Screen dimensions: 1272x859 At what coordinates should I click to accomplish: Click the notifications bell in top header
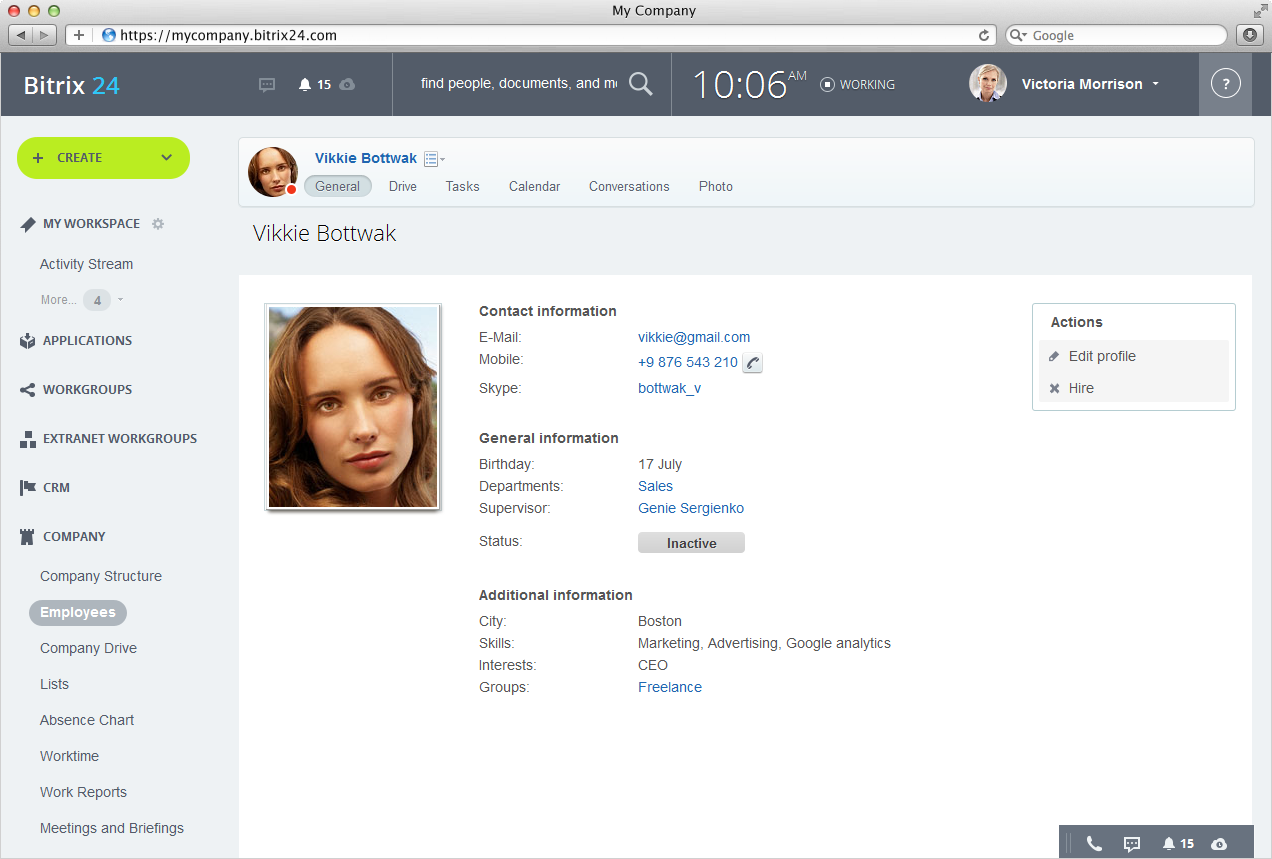click(x=305, y=85)
